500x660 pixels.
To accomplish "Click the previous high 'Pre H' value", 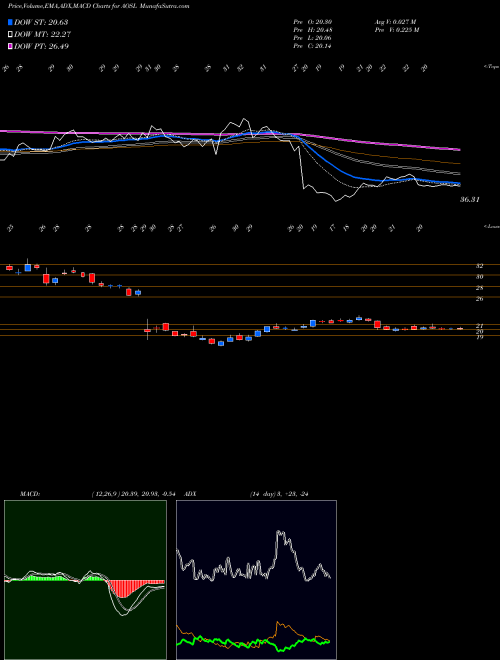I will [x=312, y=30].
